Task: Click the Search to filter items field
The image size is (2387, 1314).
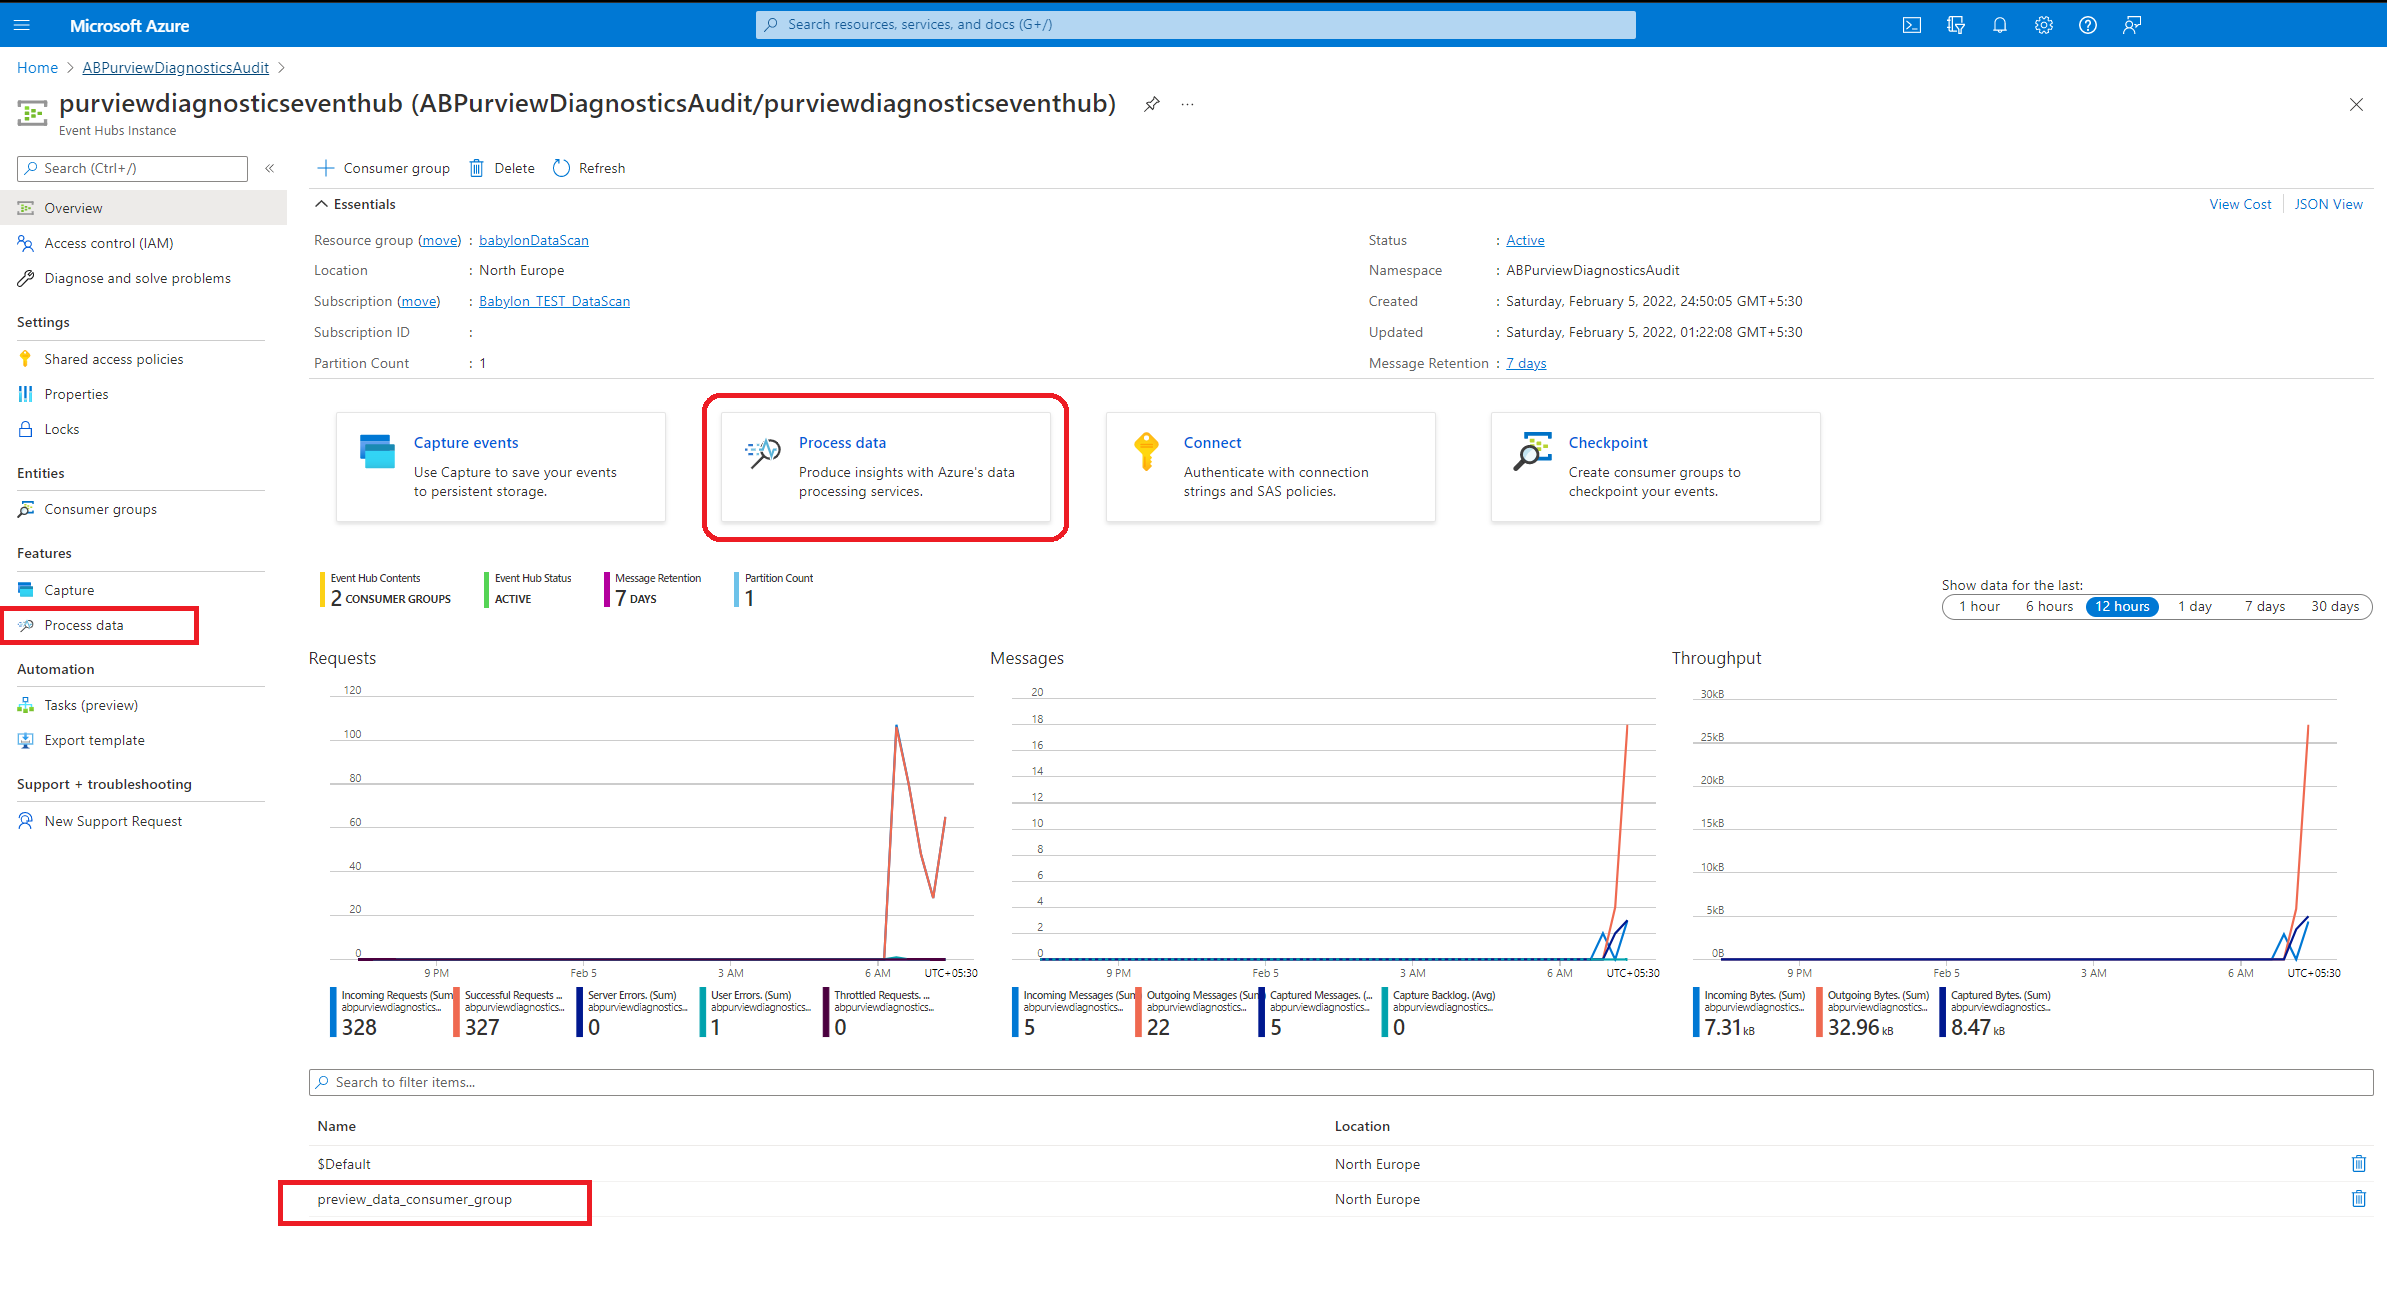Action: coord(1340,1082)
